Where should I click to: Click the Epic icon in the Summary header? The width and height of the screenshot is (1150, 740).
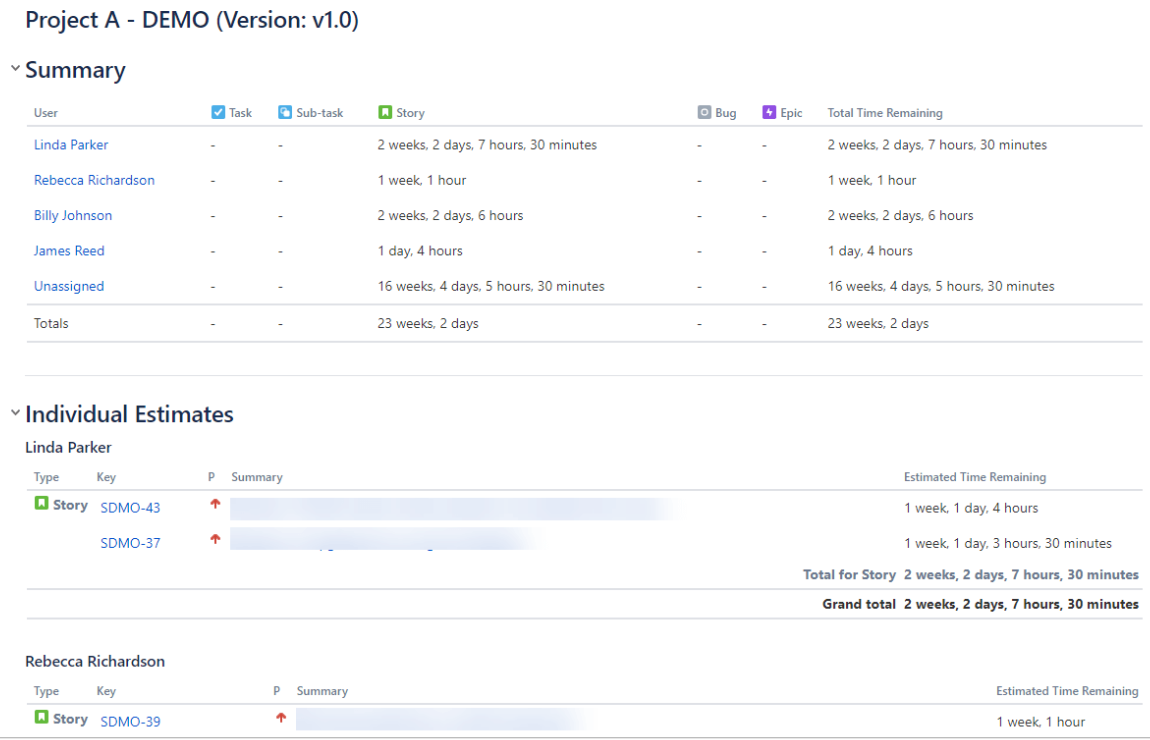(771, 112)
